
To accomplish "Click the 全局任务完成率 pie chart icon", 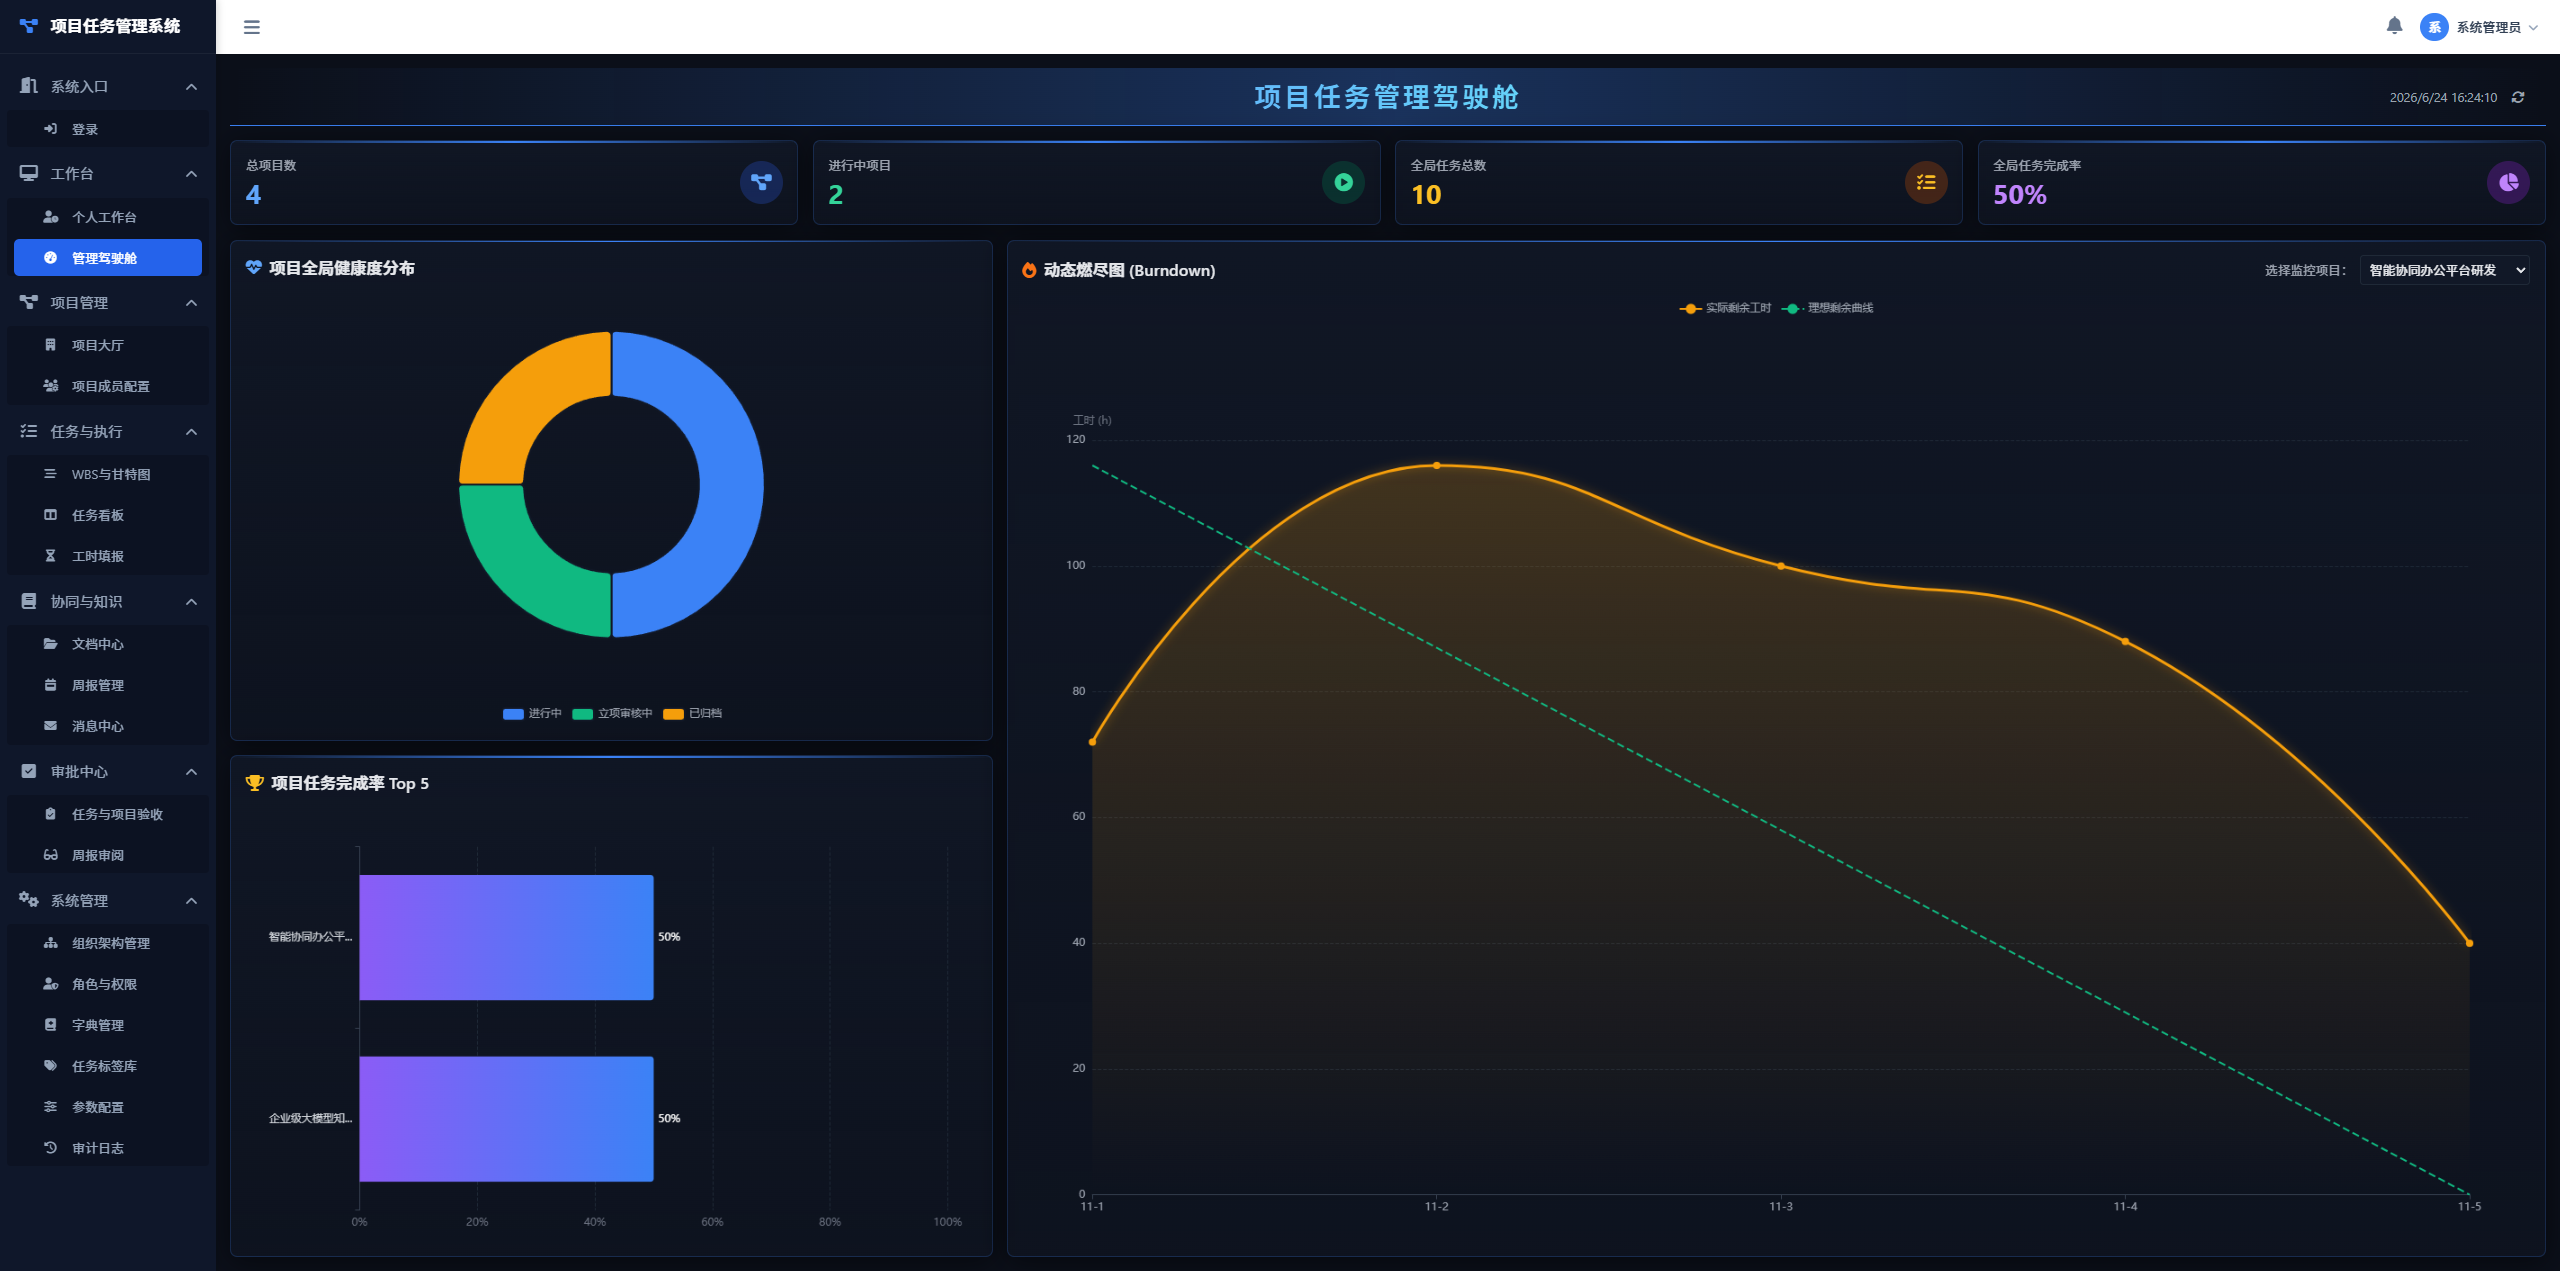I will click(x=2508, y=182).
